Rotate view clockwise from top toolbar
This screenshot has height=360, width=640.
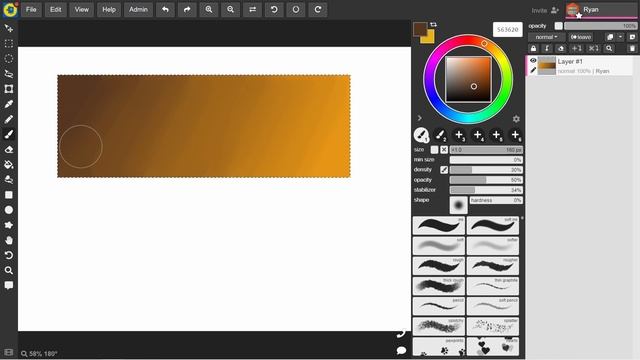pos(318,9)
